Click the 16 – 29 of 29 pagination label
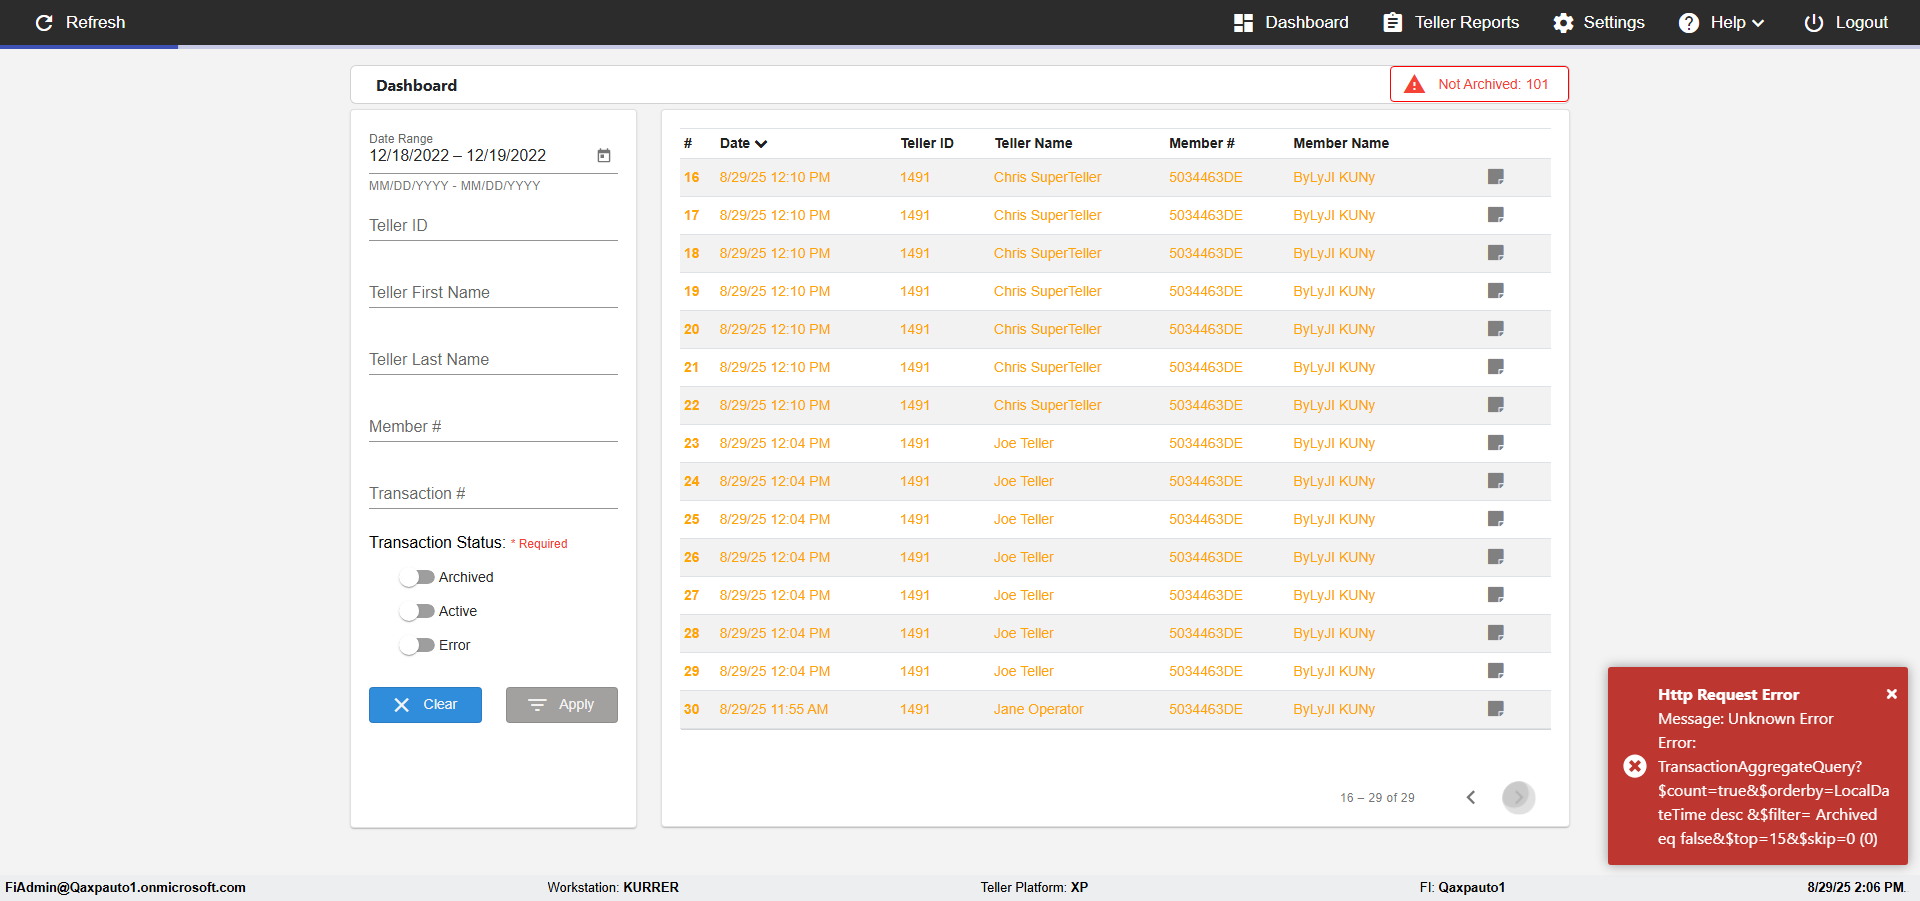Image resolution: width=1920 pixels, height=901 pixels. 1377,798
